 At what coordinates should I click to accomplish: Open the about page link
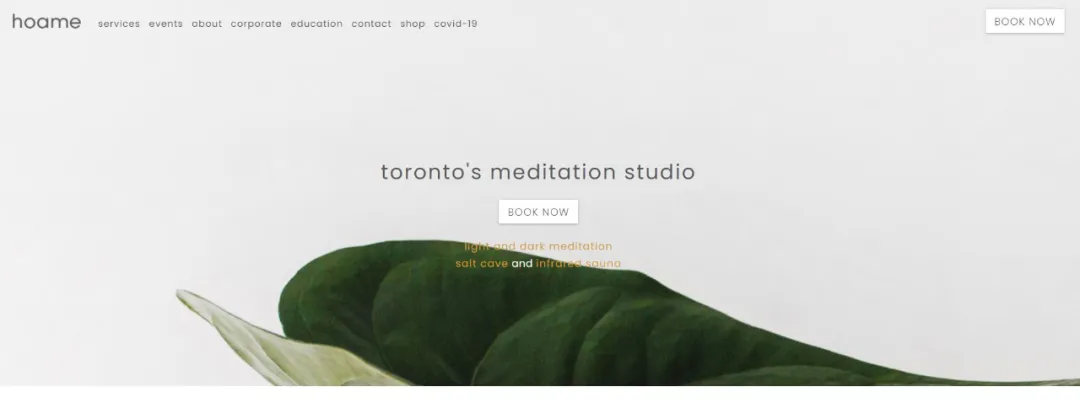click(207, 23)
